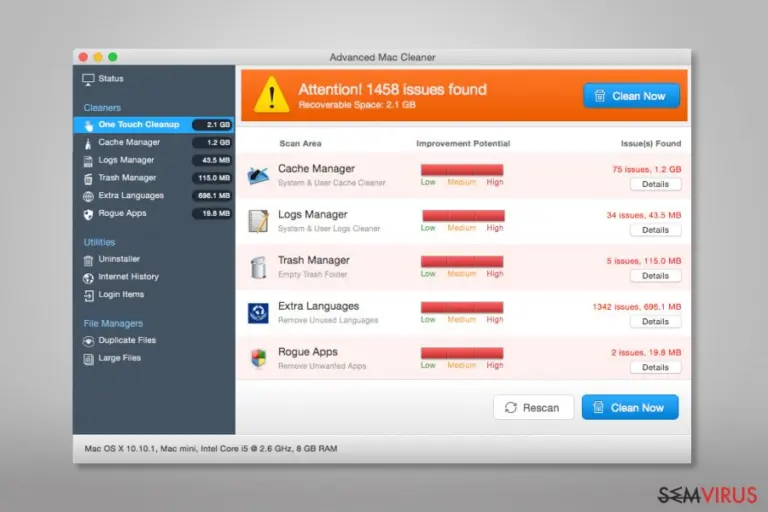This screenshot has height=512, width=768.
Task: Click the Rogue Apps improvement potential bar
Action: tap(462, 353)
